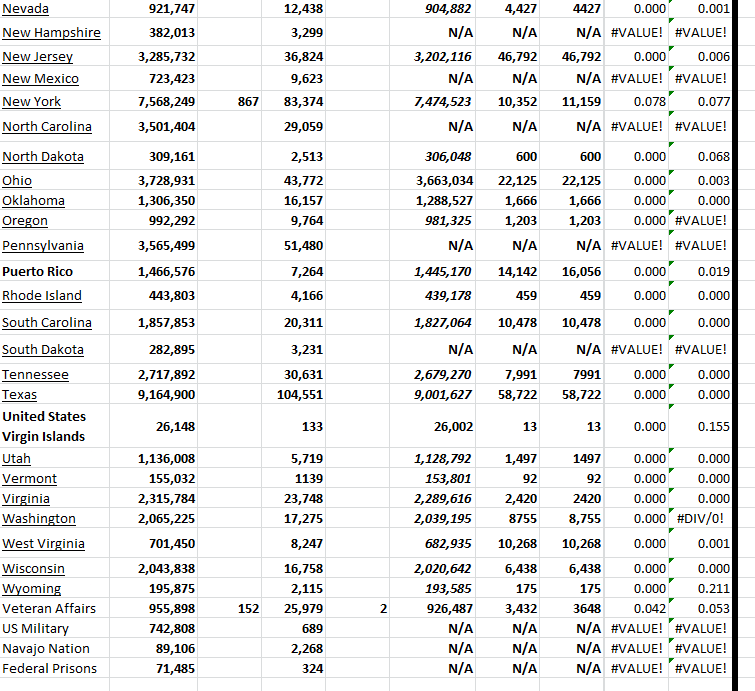This screenshot has height=691, width=755.
Task: Click the cell with value 9,164,900
Action: point(166,394)
